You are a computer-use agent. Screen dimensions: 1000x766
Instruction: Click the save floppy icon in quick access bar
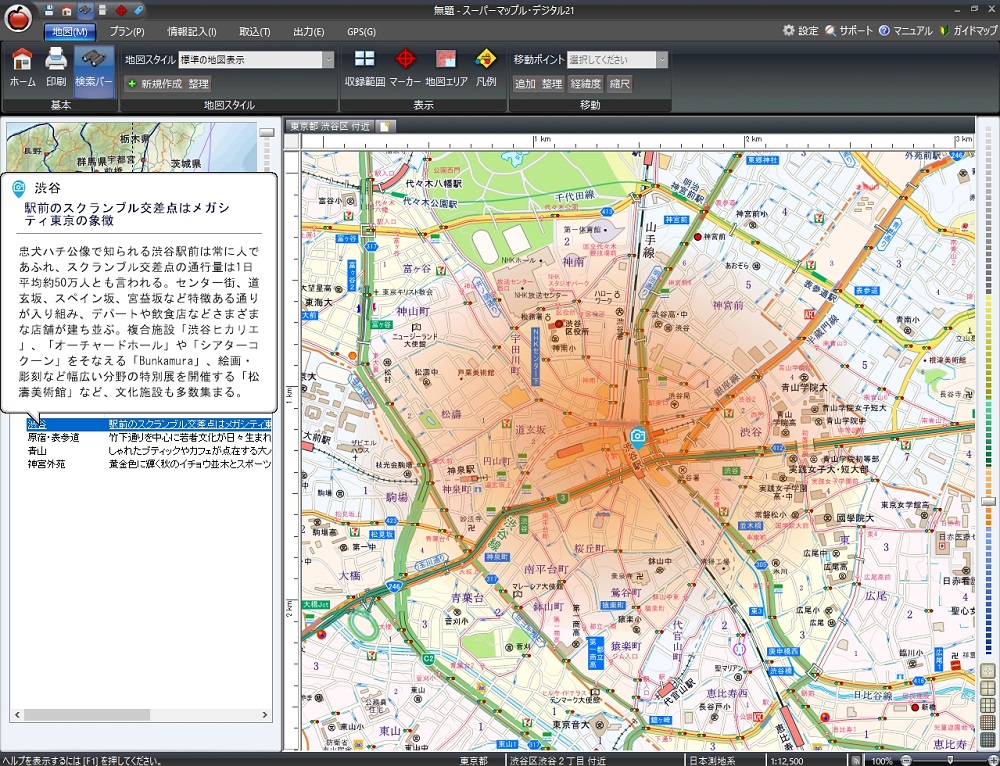pos(49,10)
